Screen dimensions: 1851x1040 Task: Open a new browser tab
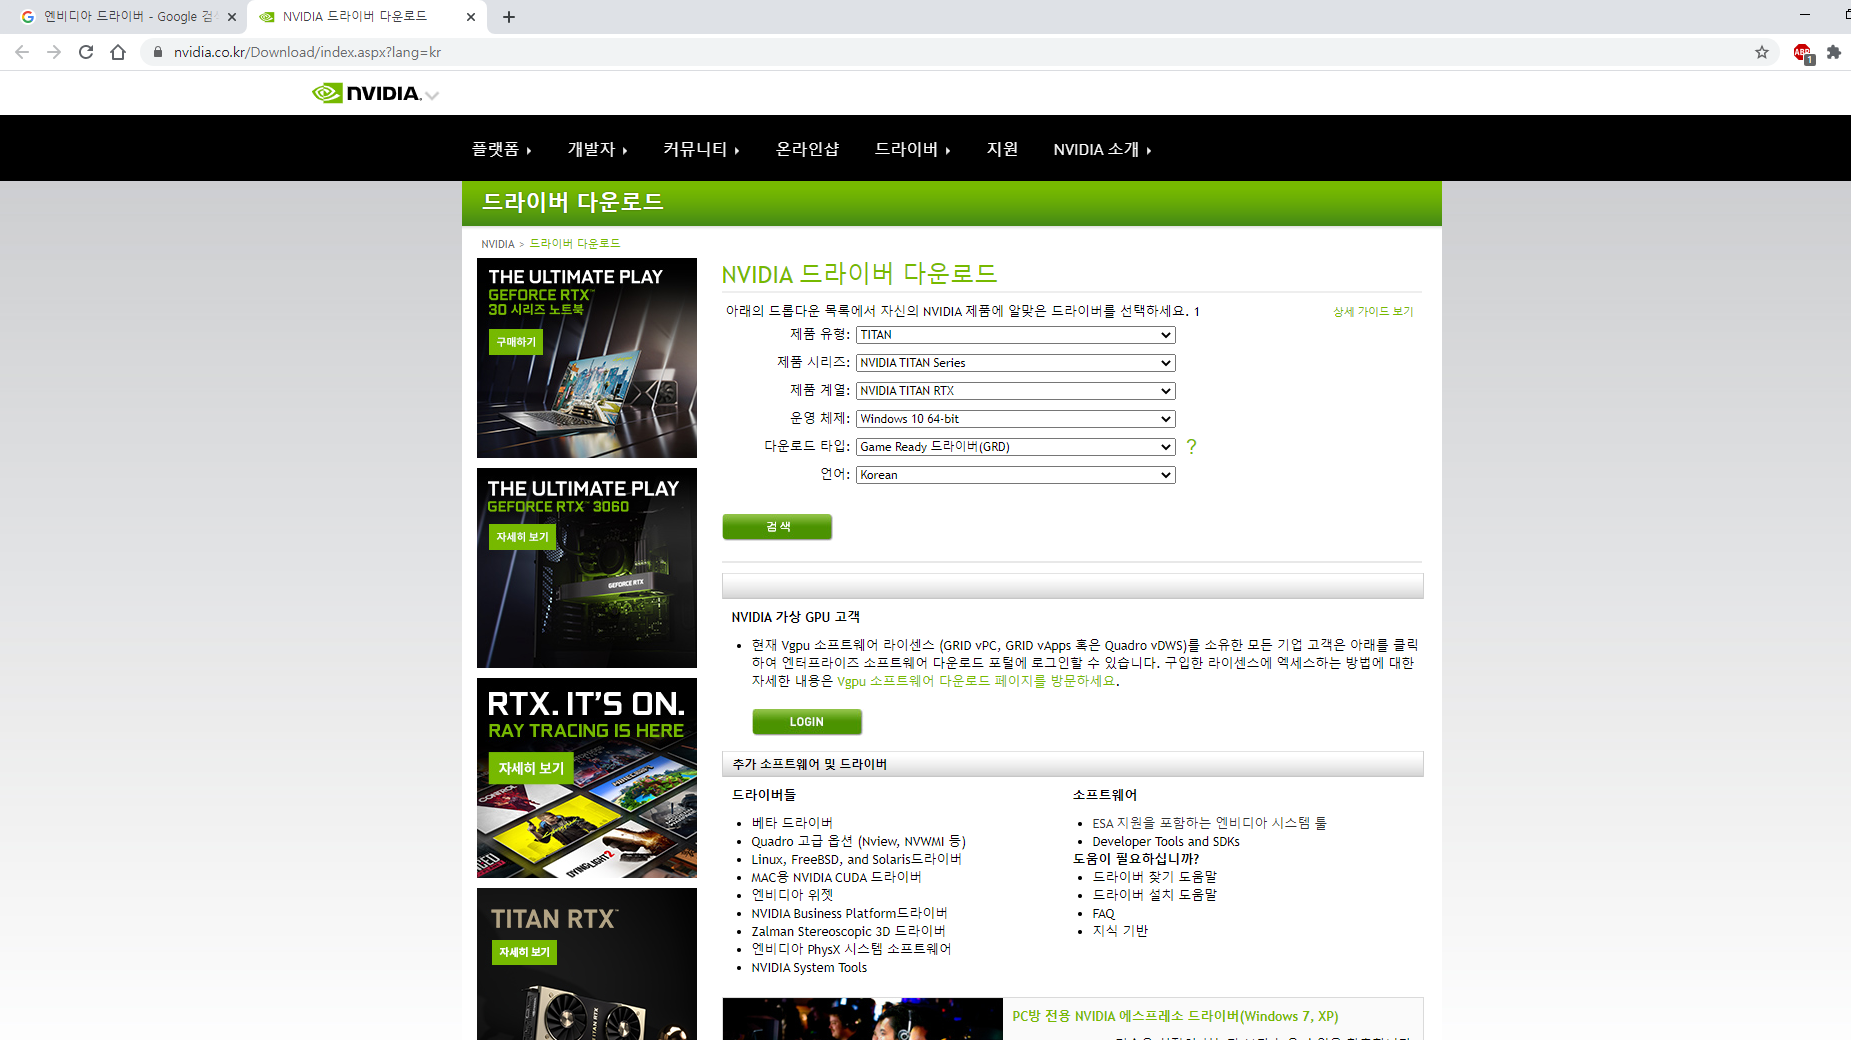click(509, 17)
